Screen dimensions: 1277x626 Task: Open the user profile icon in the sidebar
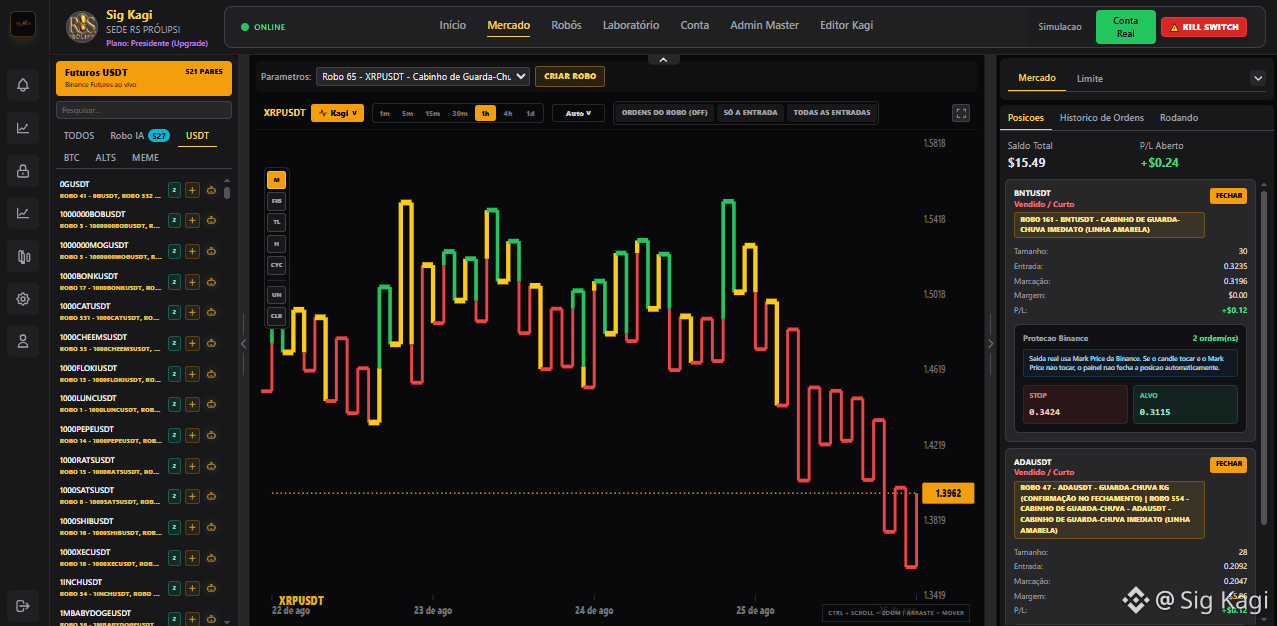tap(23, 340)
